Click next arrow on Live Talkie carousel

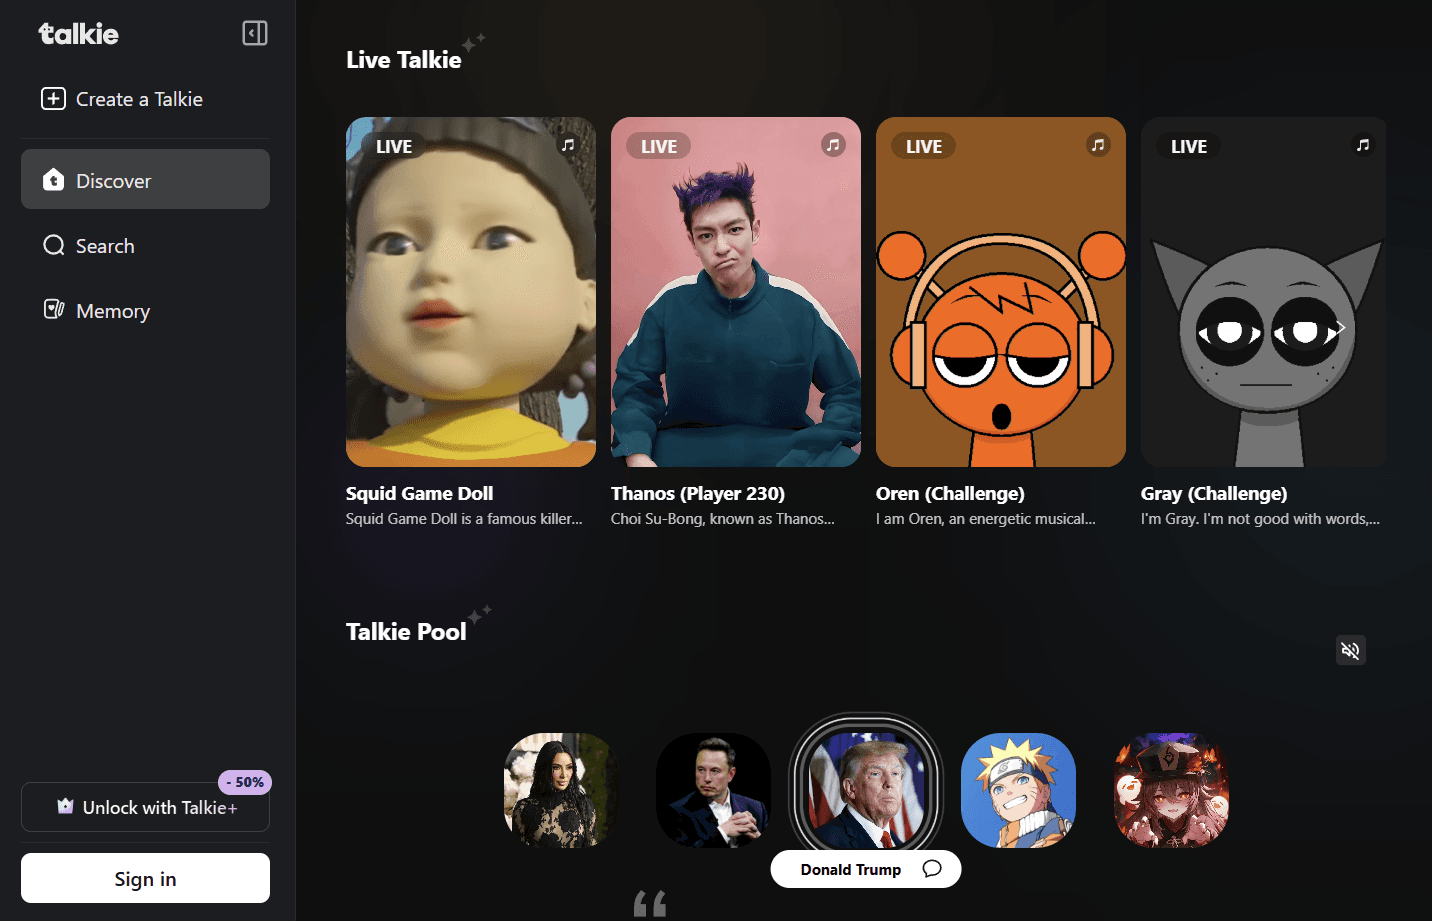click(x=1340, y=327)
